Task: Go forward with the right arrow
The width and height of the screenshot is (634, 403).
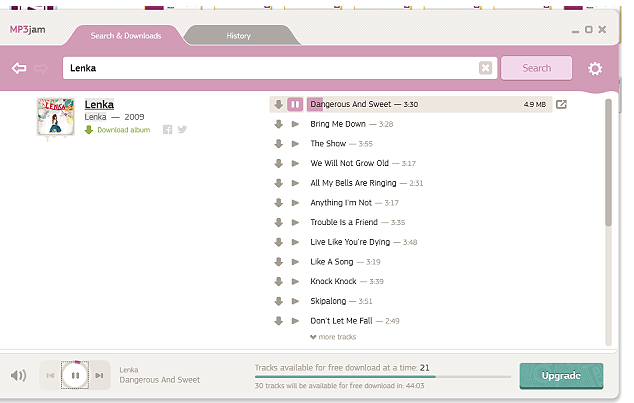Action: tap(41, 68)
